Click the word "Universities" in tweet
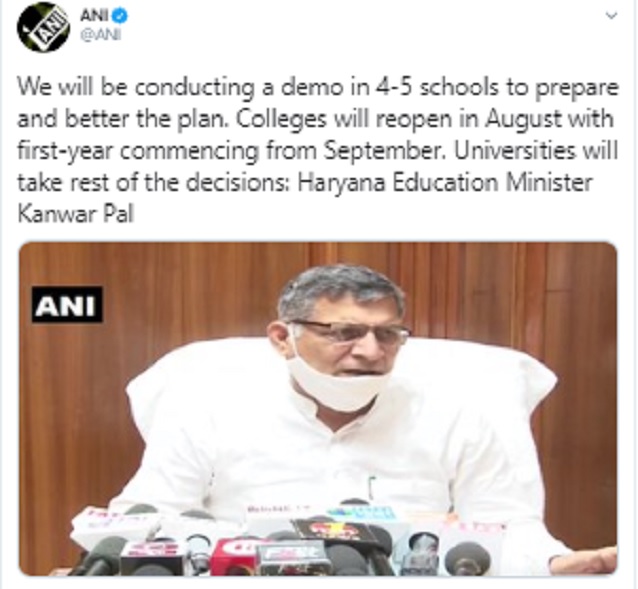 click(514, 151)
